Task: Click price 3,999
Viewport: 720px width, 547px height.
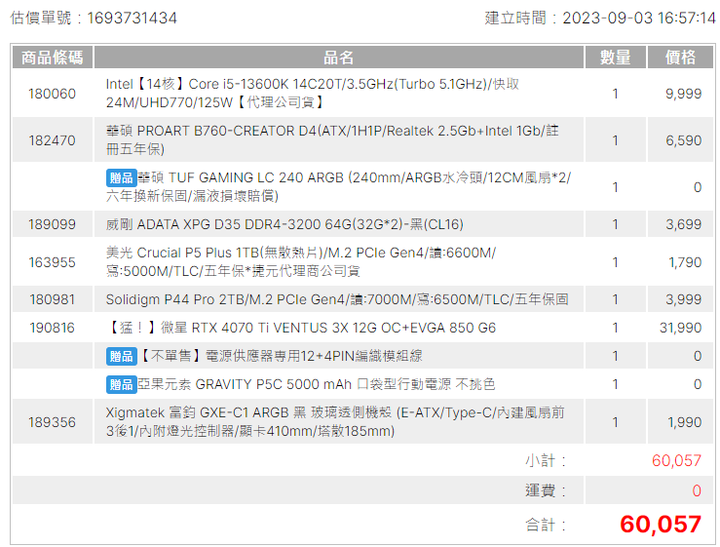Action: click(x=683, y=300)
